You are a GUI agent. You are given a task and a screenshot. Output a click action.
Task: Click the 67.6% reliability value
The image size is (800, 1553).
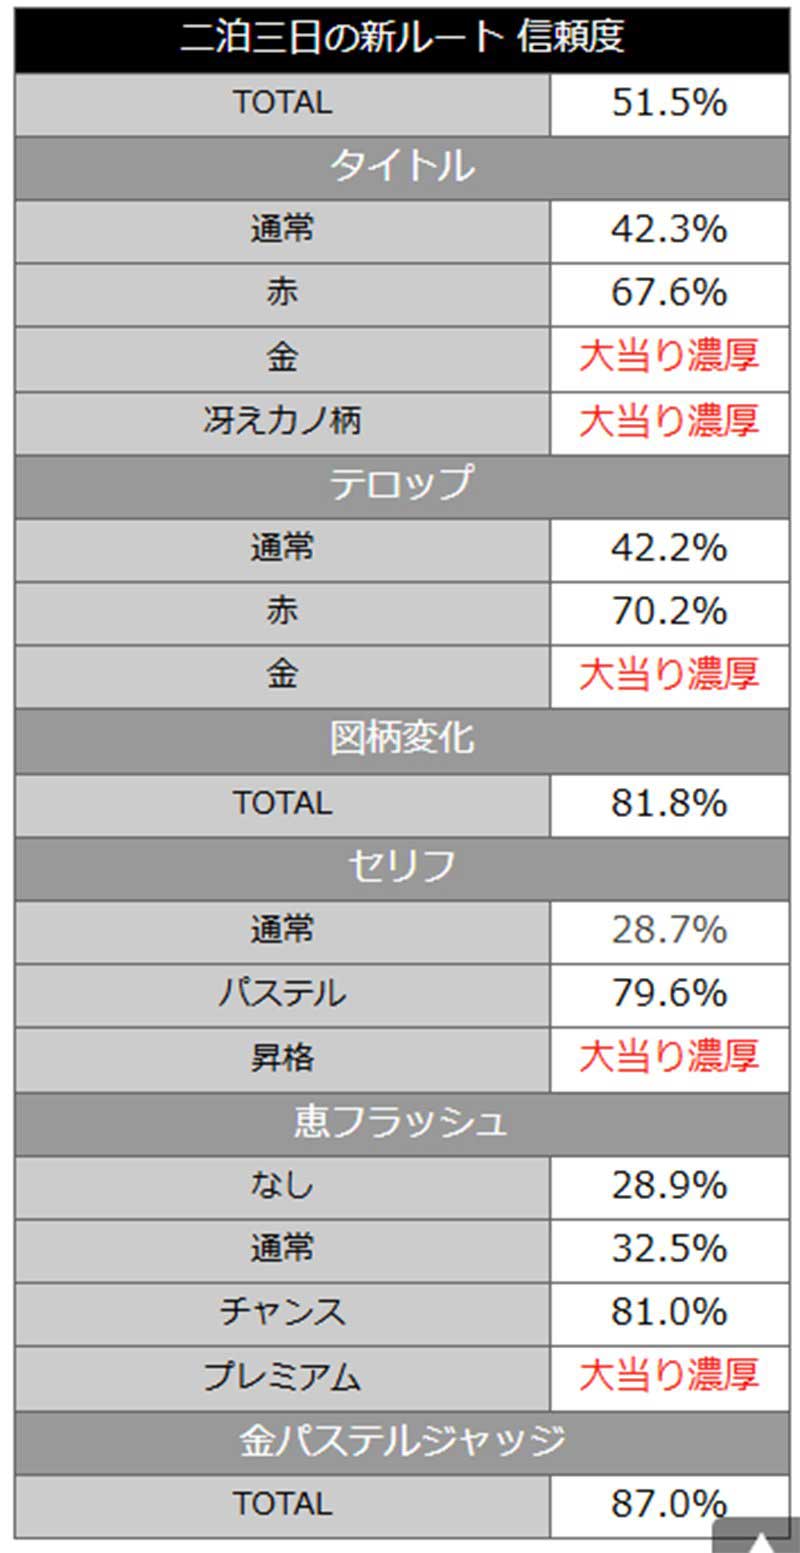pyautogui.click(x=669, y=294)
